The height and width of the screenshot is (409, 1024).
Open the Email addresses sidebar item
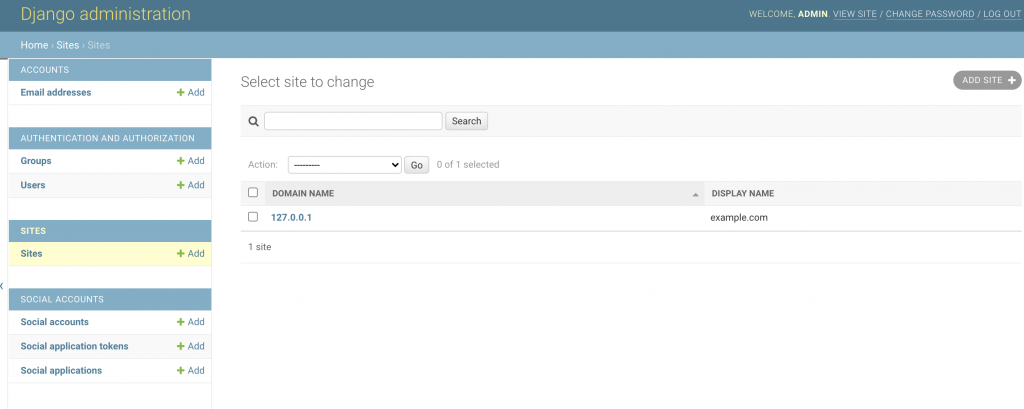(x=56, y=93)
